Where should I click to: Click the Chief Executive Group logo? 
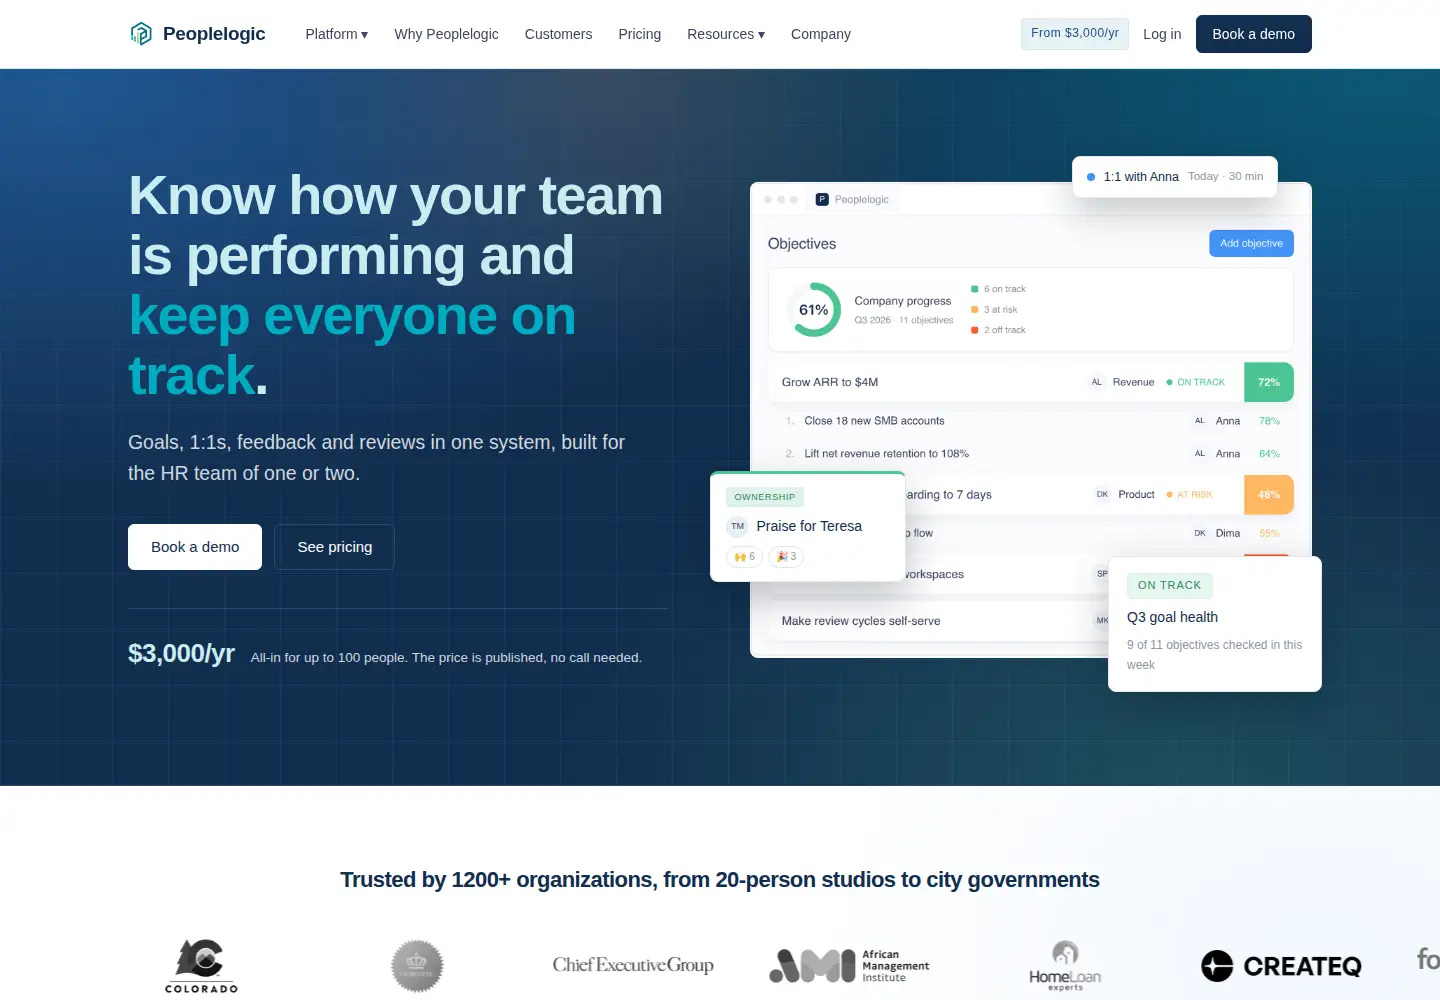[633, 965]
